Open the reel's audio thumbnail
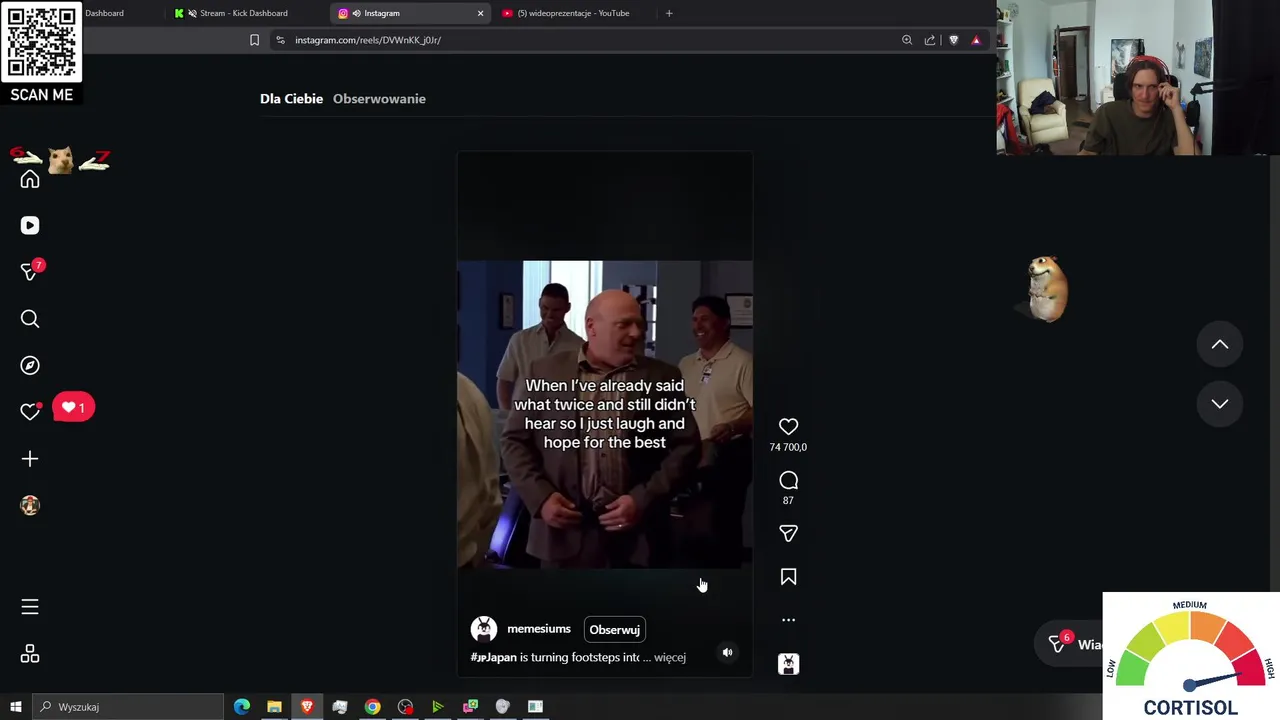The height and width of the screenshot is (720, 1280). (788, 664)
